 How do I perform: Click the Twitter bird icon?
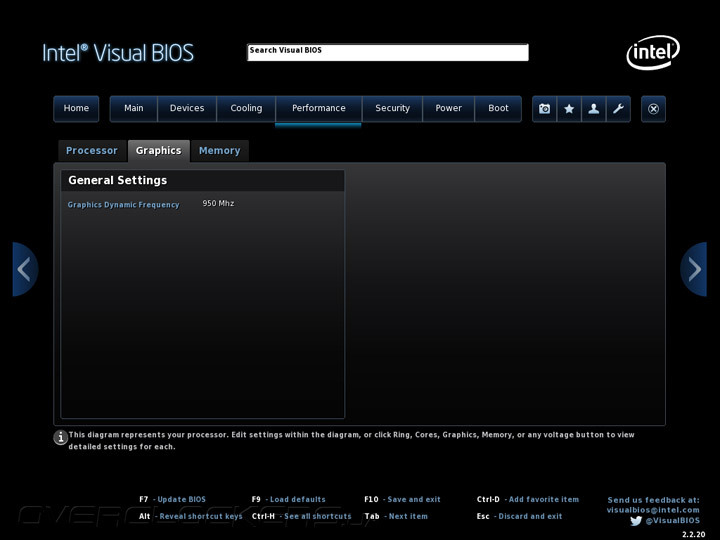tap(636, 521)
